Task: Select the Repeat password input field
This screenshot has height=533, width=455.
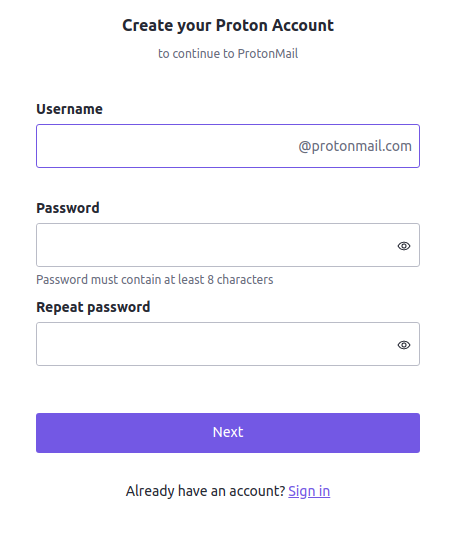Action: pos(228,344)
